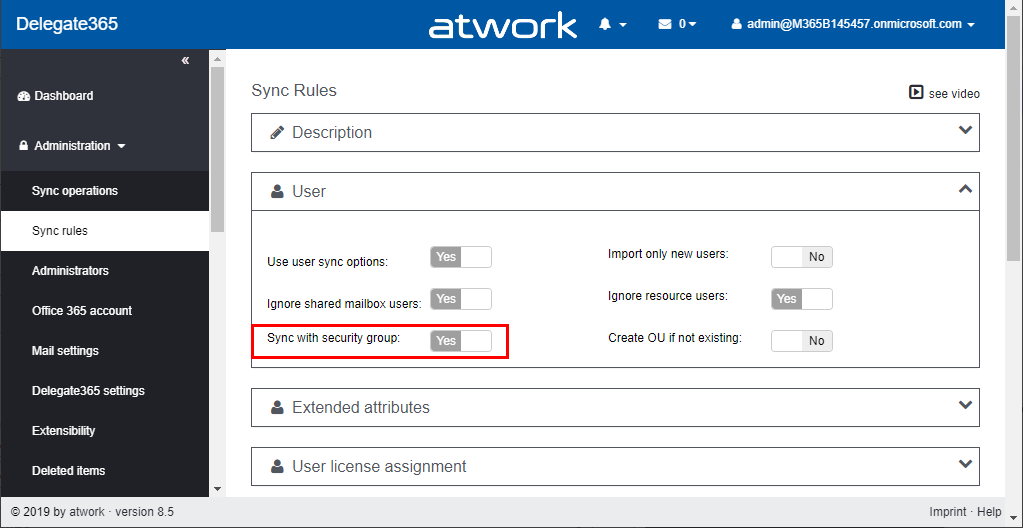Open Deleted items menu item
The height and width of the screenshot is (528, 1023).
point(105,471)
